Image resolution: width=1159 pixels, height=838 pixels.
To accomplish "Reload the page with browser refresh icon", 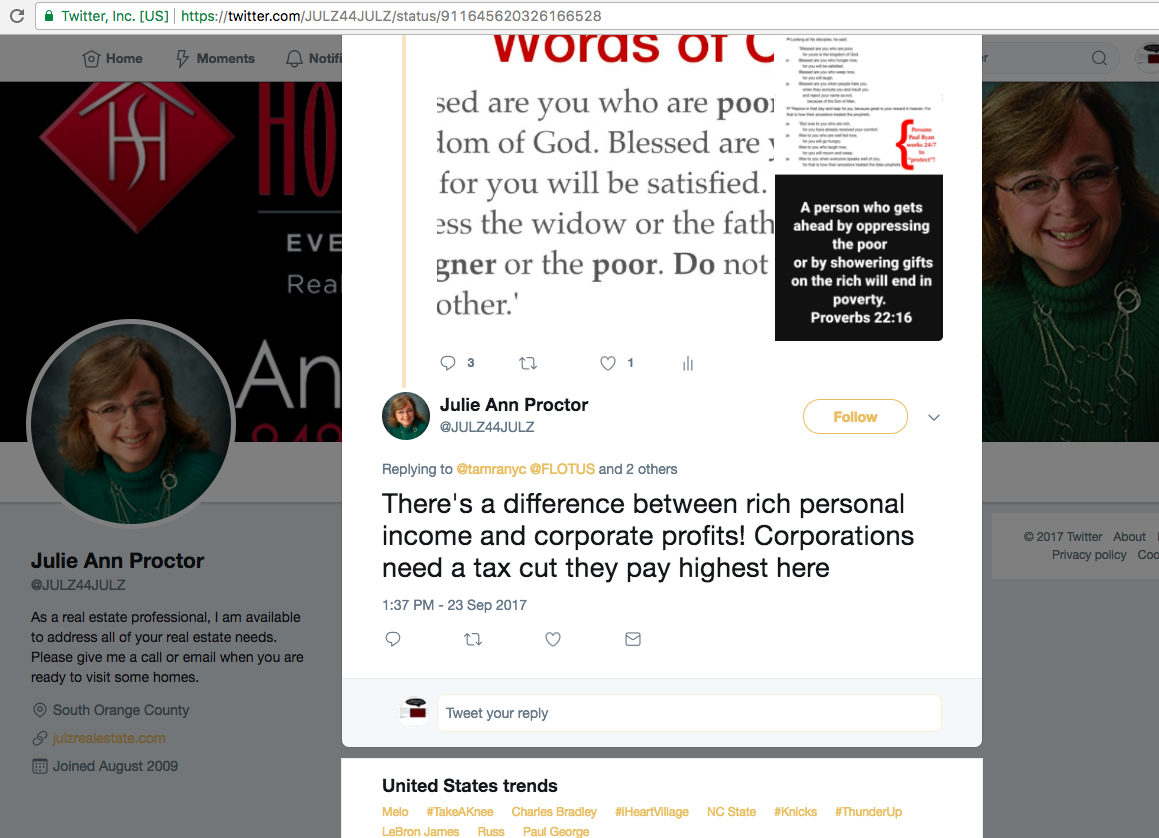I will 16,16.
